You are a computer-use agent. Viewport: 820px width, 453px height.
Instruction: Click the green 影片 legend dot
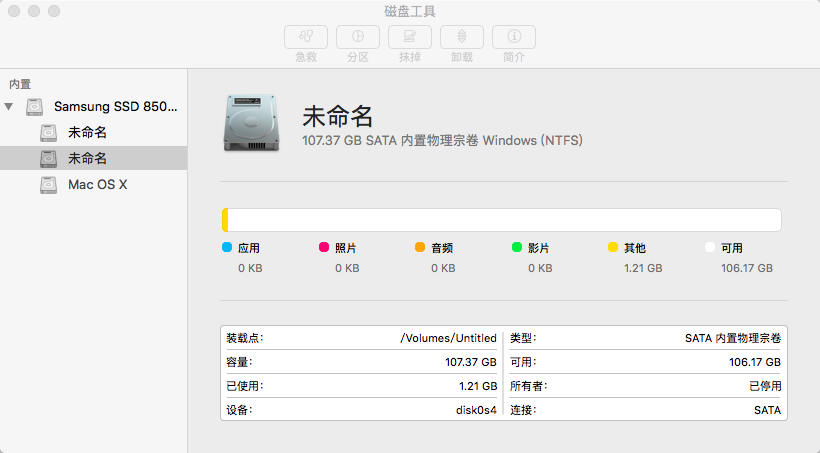click(517, 247)
